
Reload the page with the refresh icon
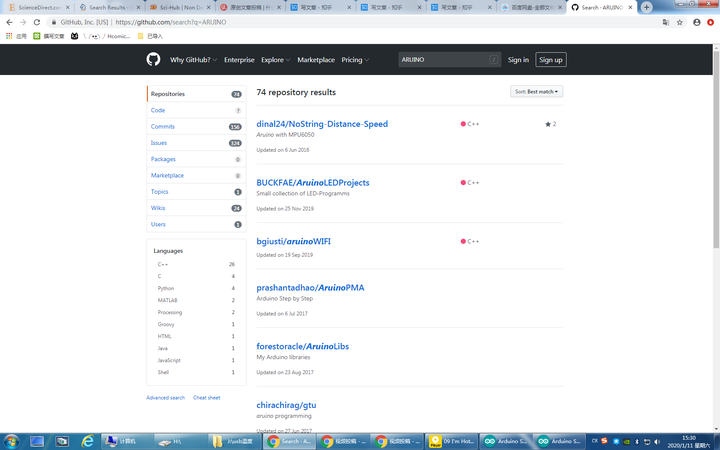tap(37, 22)
